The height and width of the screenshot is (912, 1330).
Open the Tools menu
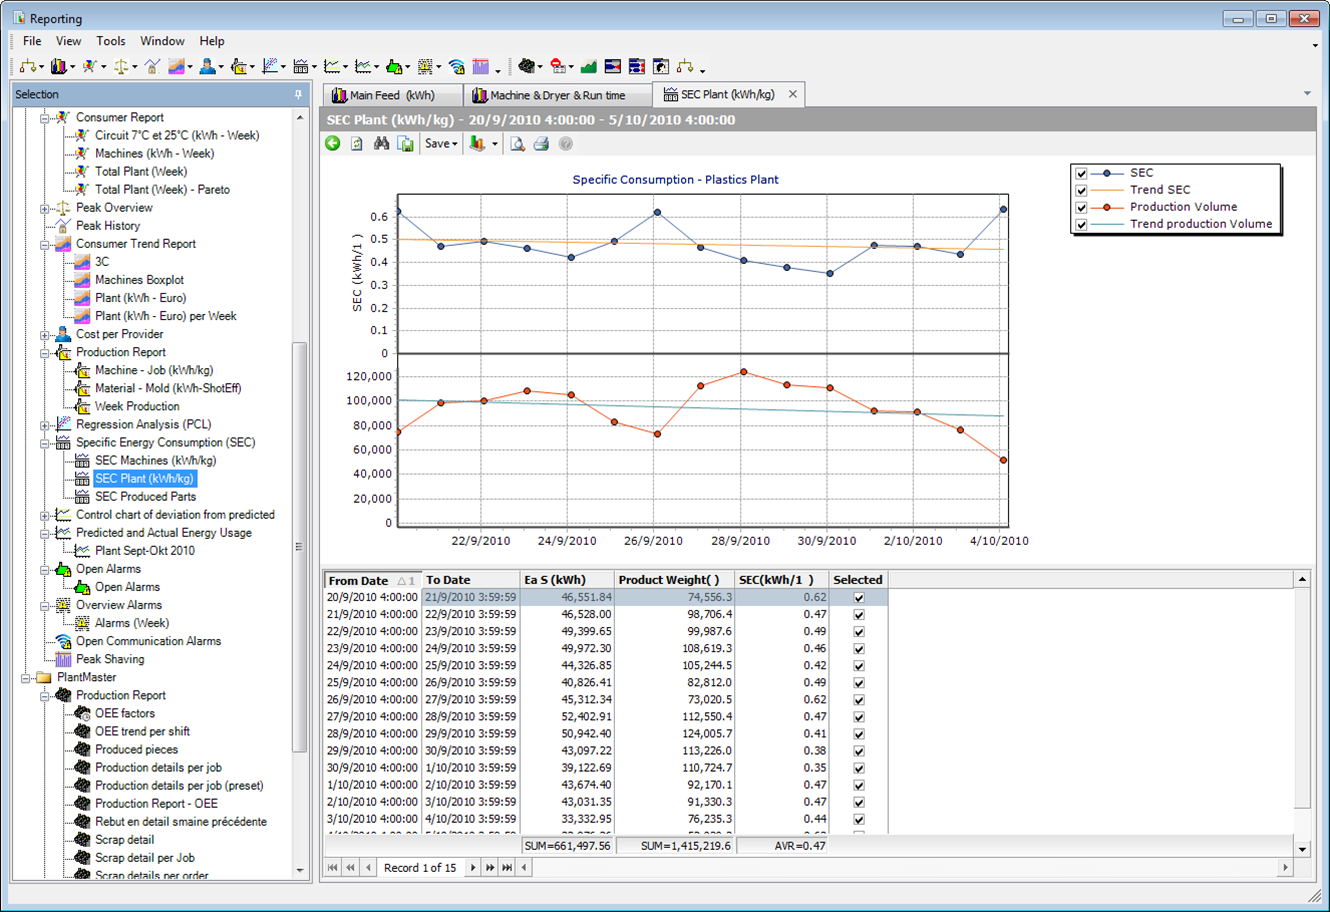coord(110,41)
